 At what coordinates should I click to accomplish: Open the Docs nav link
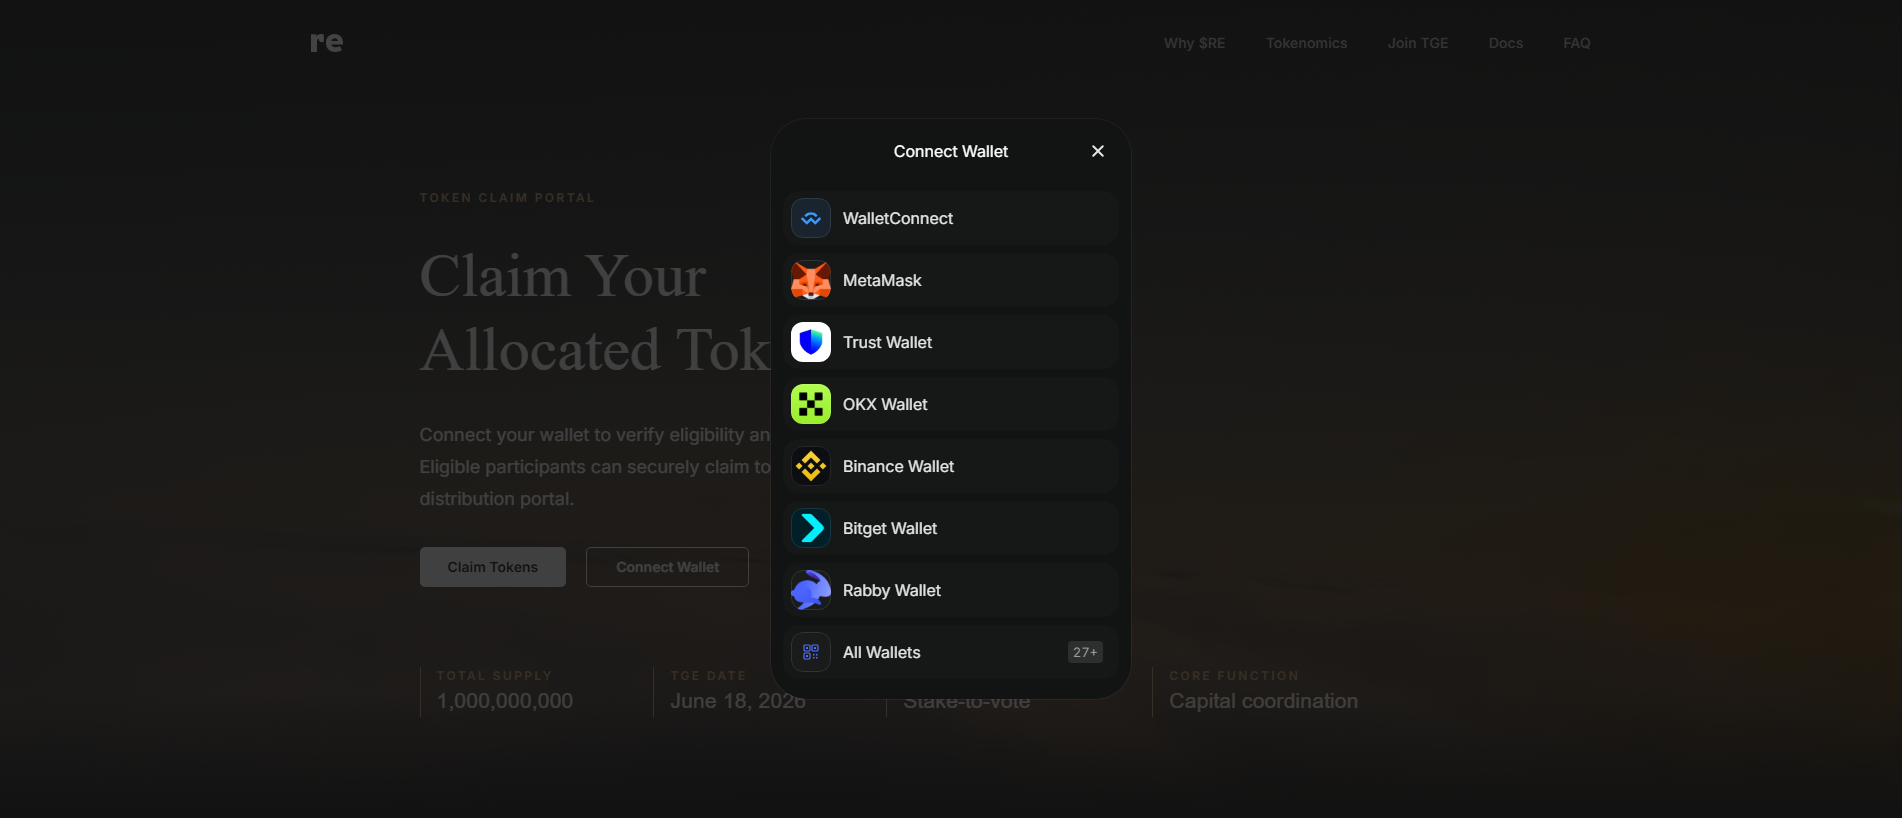[1505, 43]
